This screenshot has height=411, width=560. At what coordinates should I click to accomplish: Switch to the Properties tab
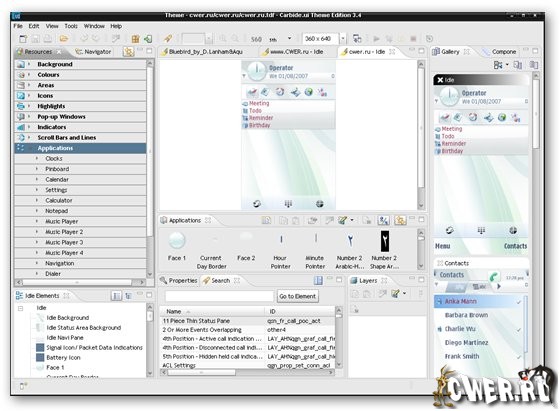179,281
